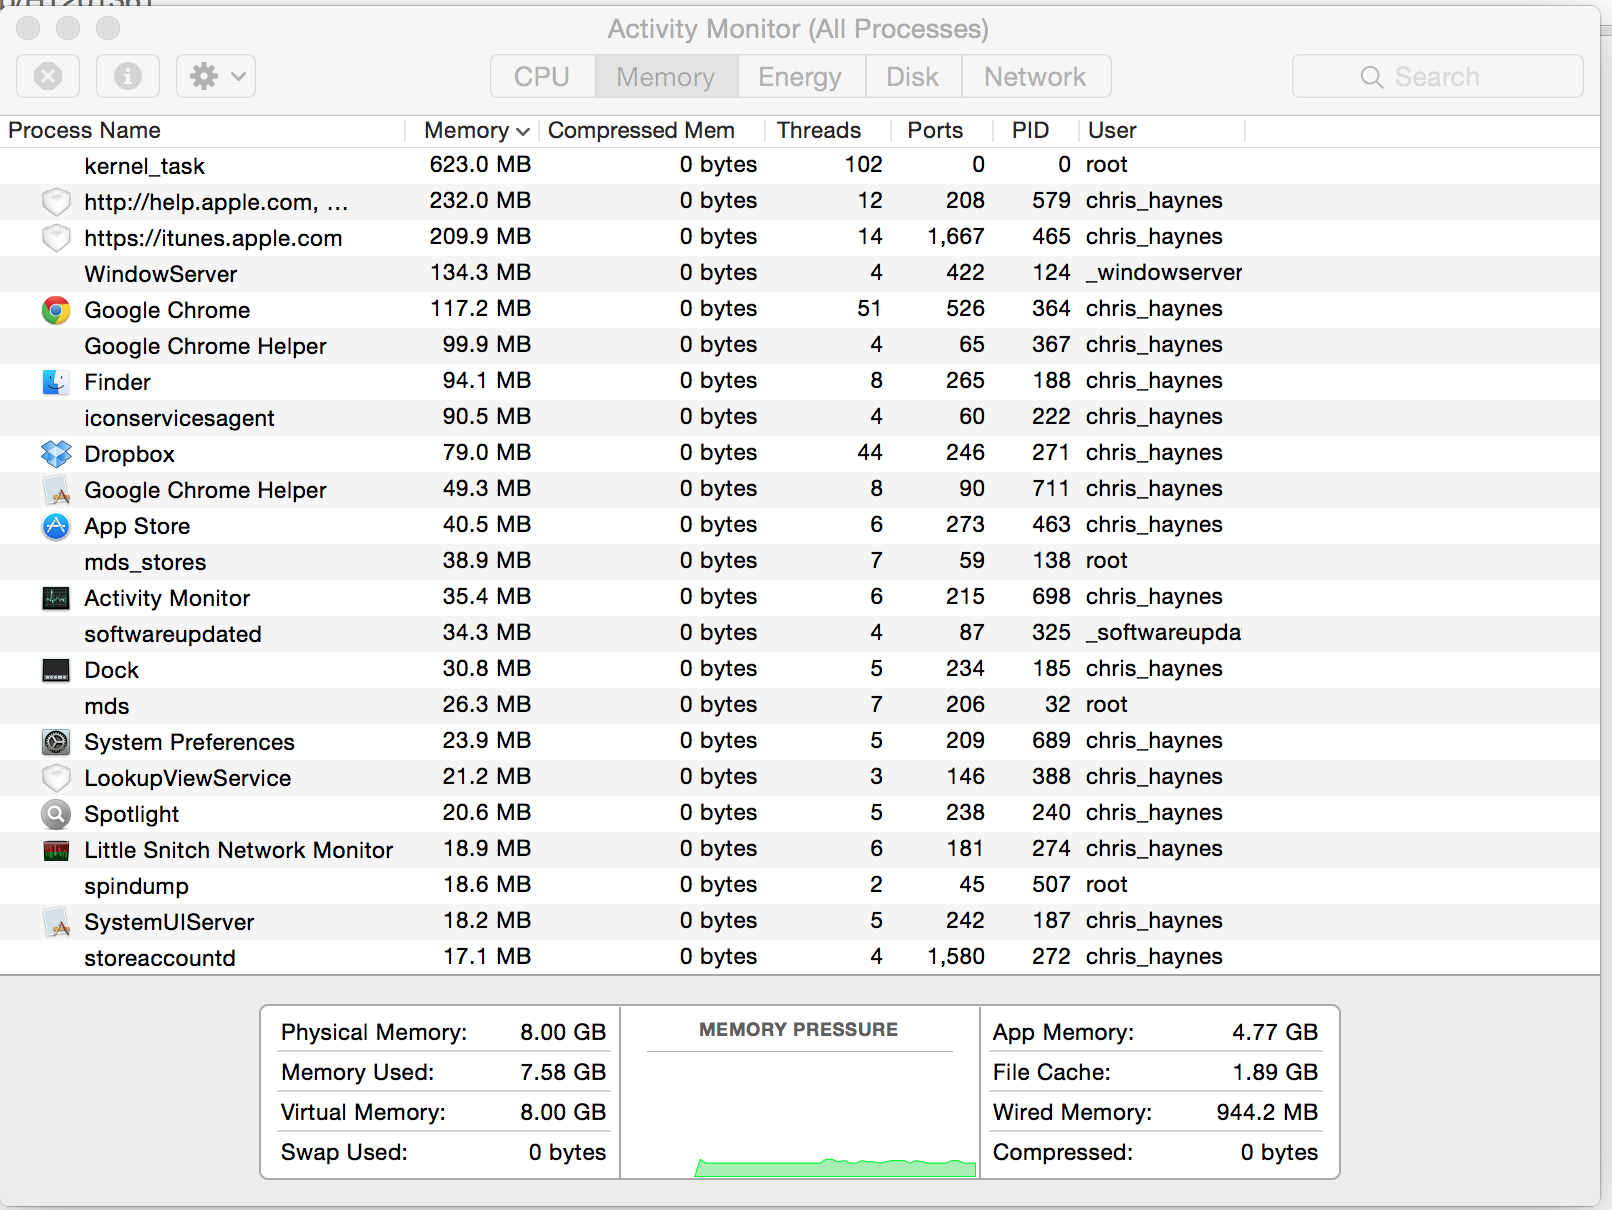Switch to the CPU tab

[542, 76]
